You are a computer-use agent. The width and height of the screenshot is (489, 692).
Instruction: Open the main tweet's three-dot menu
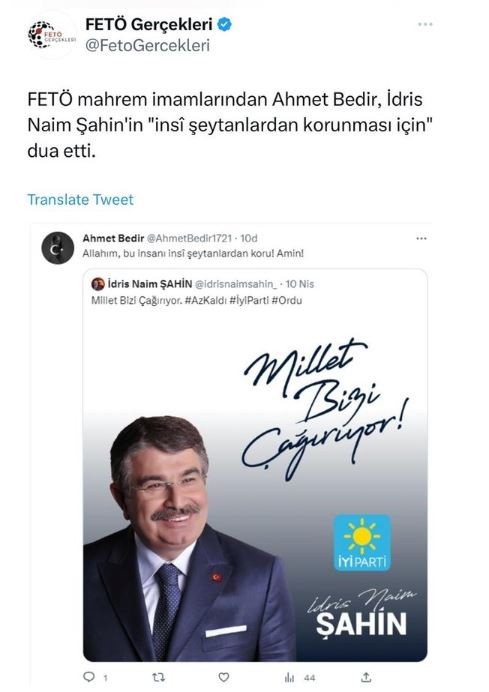click(x=425, y=24)
